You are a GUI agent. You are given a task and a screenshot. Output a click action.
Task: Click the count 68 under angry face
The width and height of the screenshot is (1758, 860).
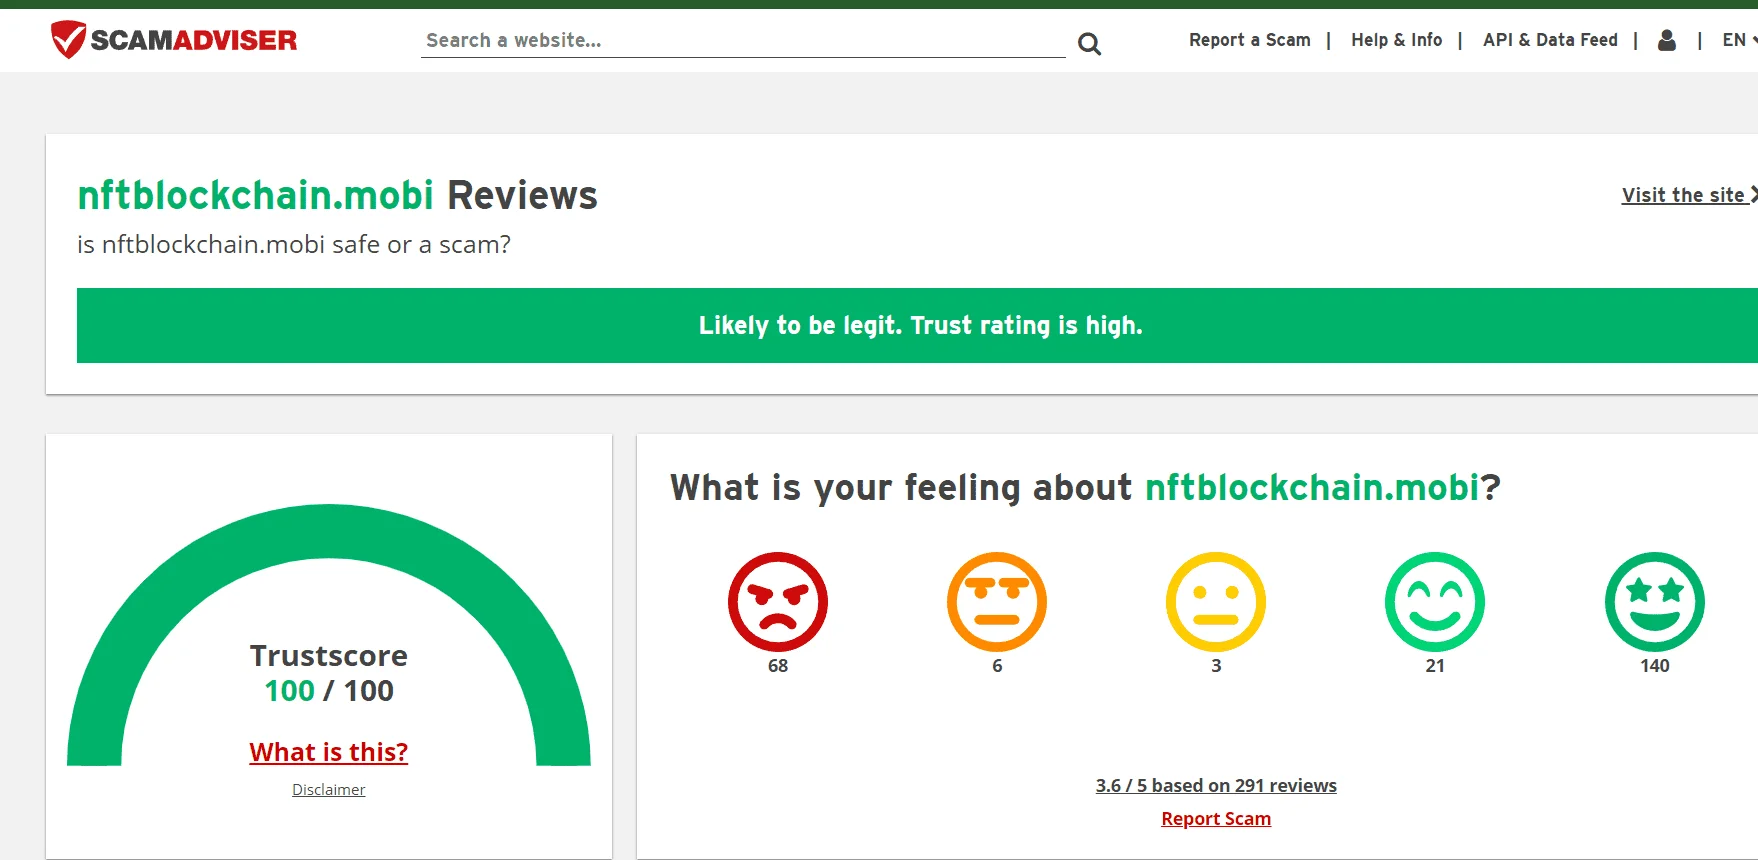[x=778, y=666]
